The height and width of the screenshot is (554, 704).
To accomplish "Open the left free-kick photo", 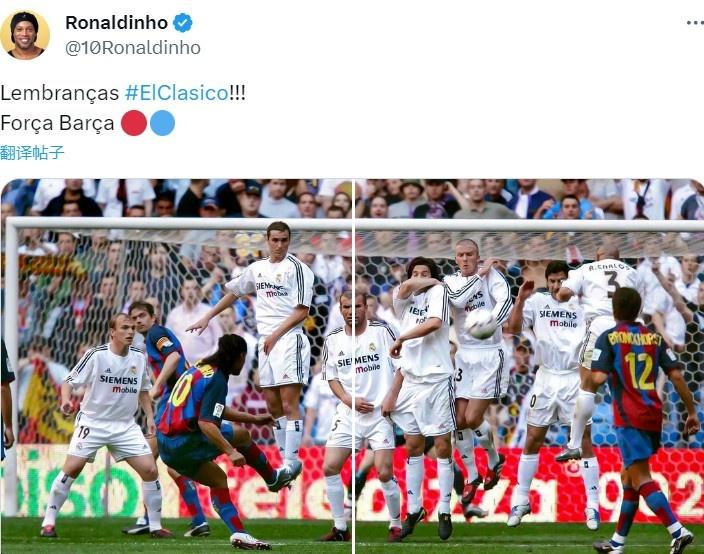I will [x=176, y=366].
